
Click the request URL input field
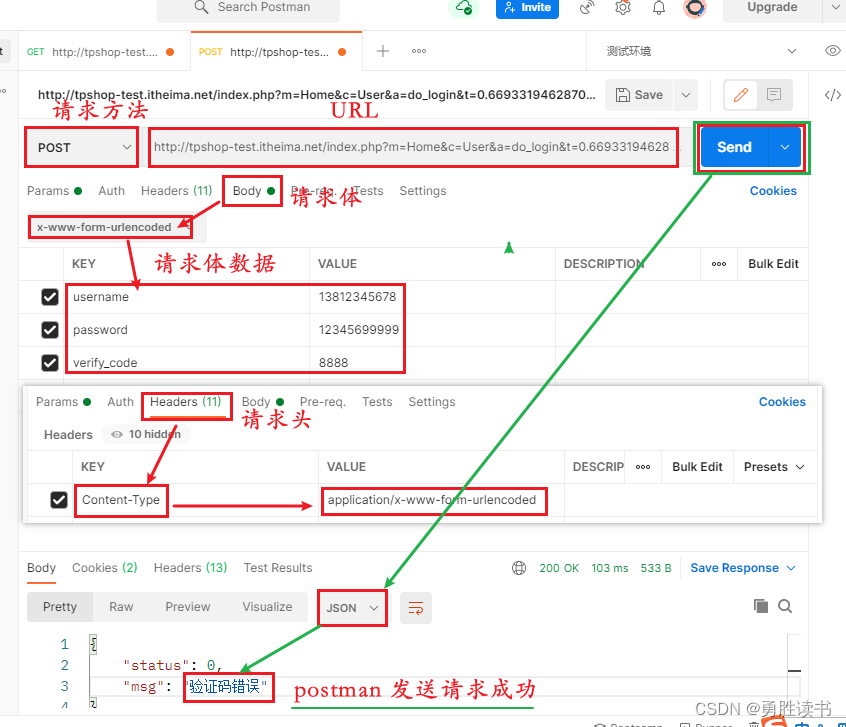tap(413, 147)
